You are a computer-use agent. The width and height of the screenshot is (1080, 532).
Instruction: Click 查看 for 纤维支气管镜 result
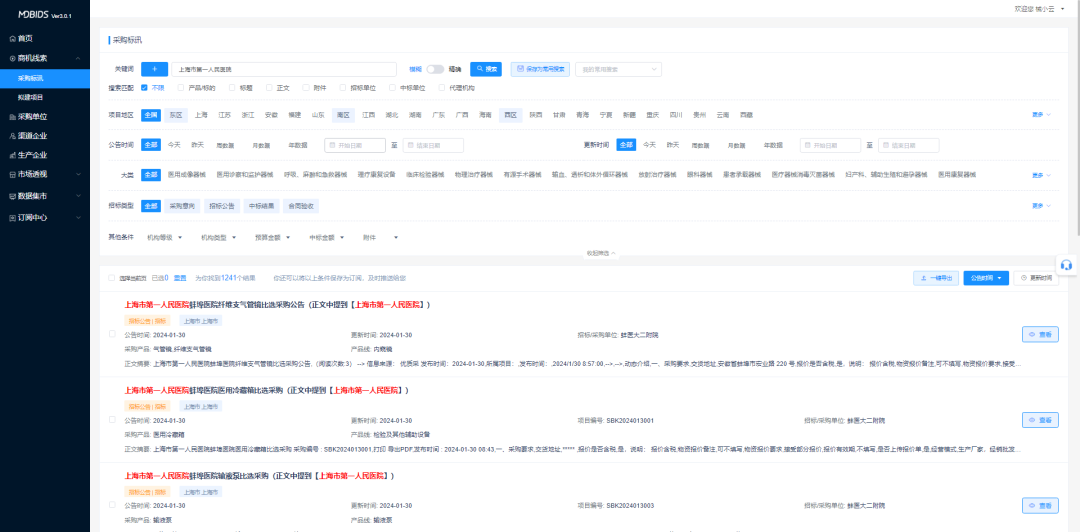[x=1040, y=334]
